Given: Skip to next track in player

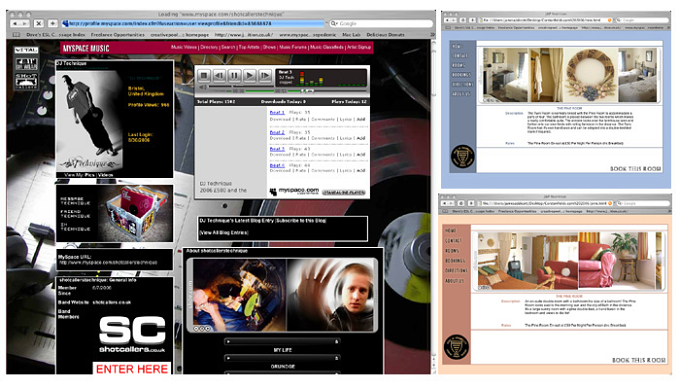Looking at the screenshot, I should pos(265,75).
